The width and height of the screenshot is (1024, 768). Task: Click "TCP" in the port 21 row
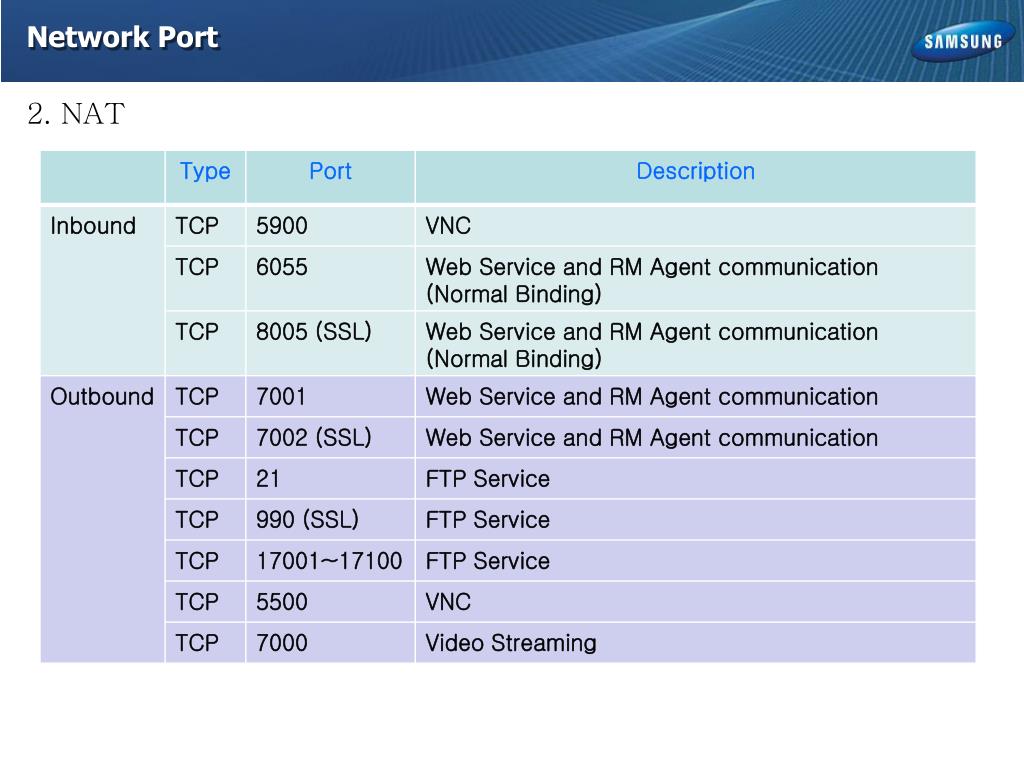coord(197,479)
